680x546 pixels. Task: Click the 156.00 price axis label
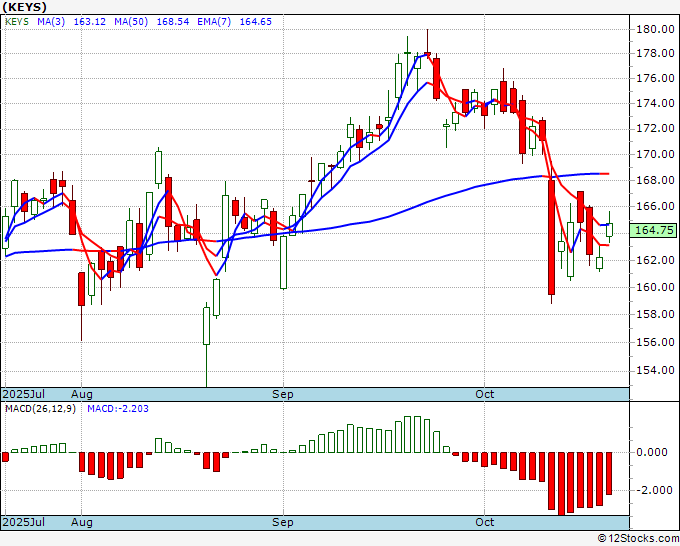[655, 342]
